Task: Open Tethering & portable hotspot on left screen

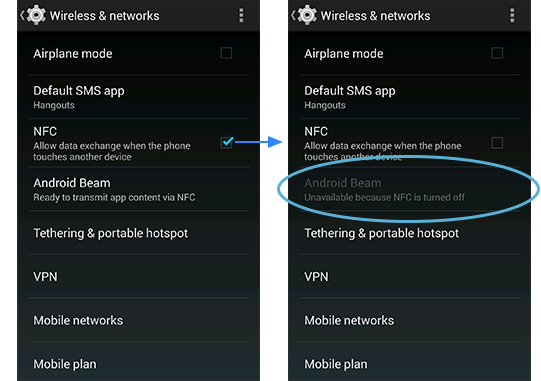Action: [138, 233]
